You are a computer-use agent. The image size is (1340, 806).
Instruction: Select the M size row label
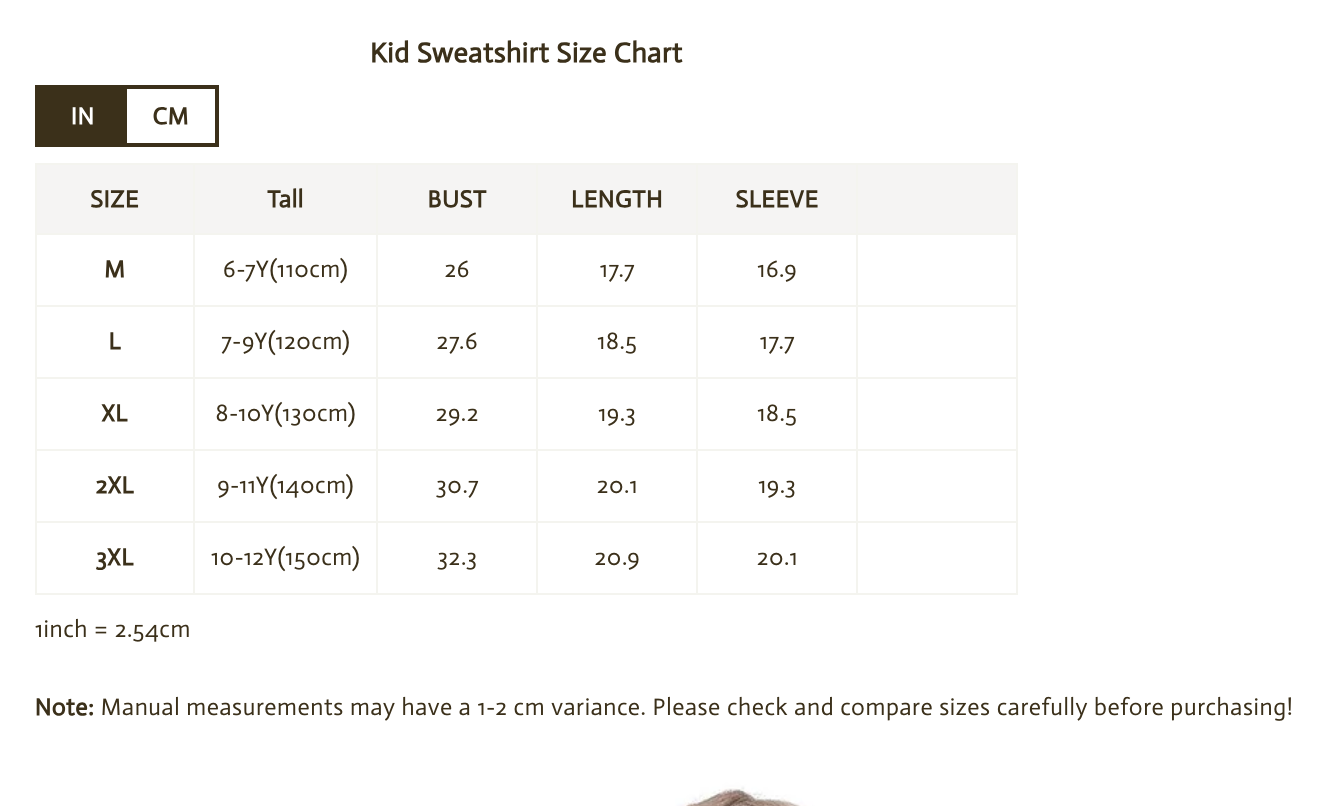114,270
